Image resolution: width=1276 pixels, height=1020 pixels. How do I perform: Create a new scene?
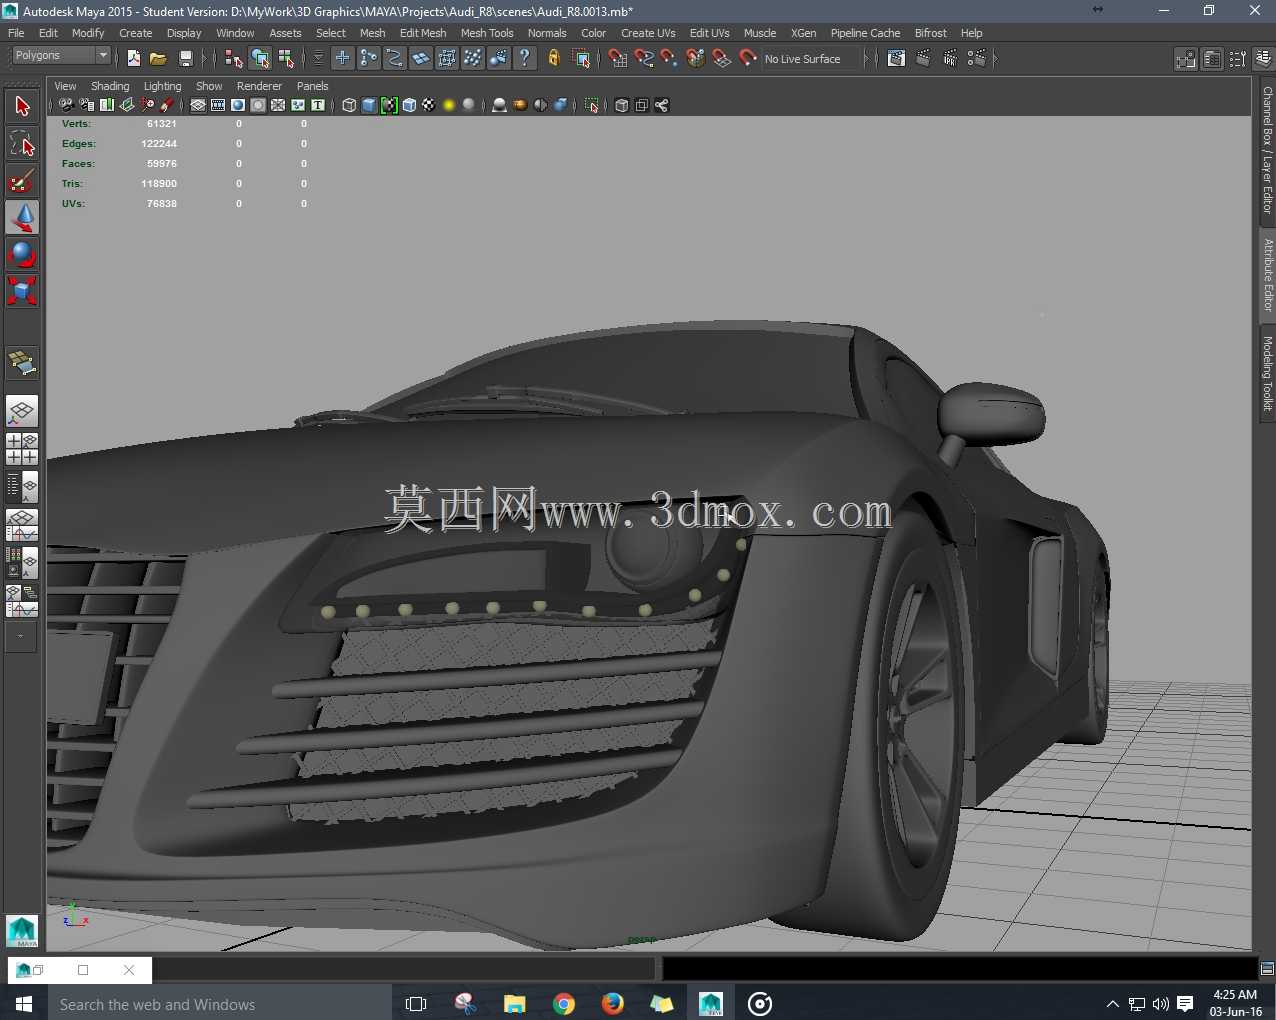(x=133, y=59)
